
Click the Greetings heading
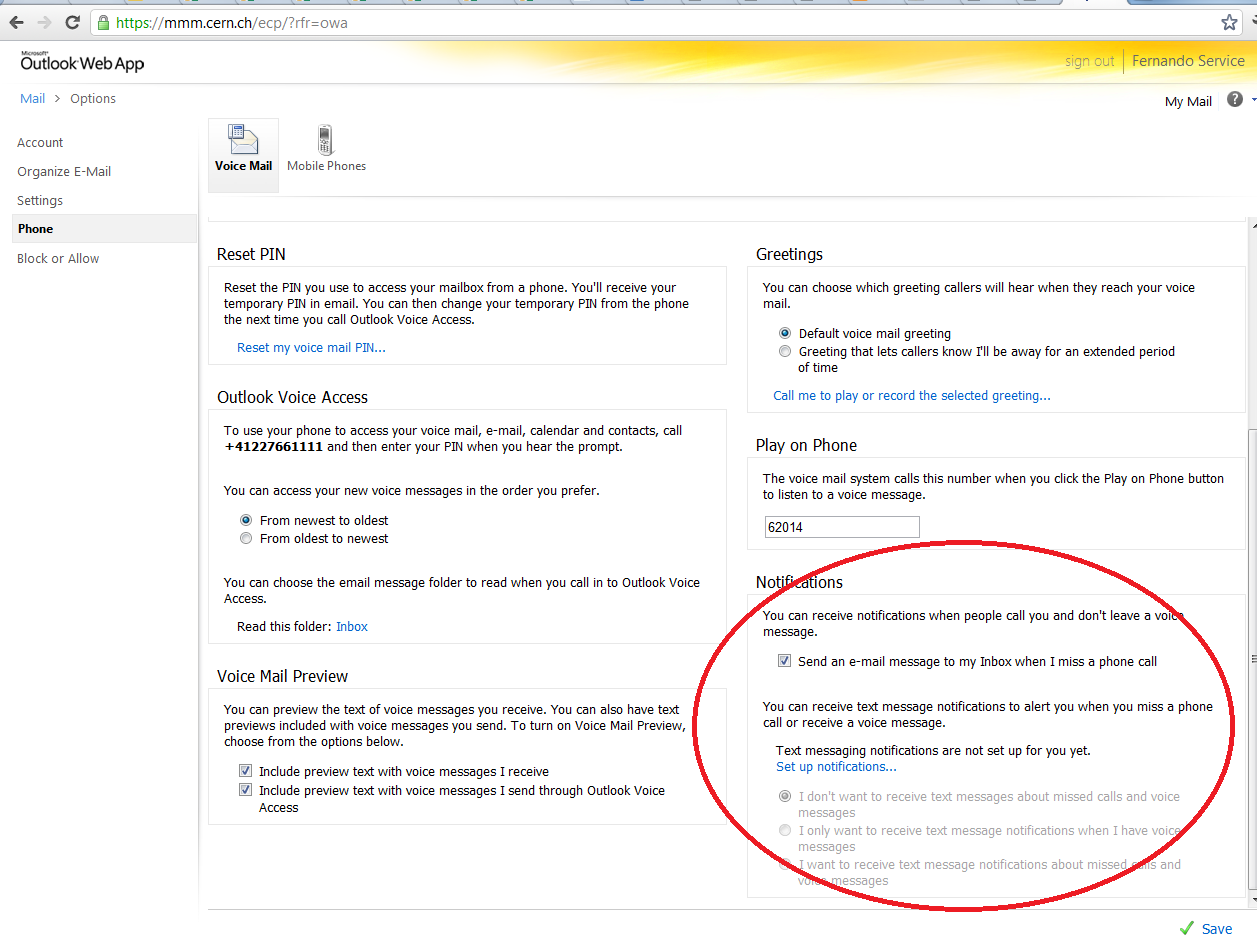point(789,255)
